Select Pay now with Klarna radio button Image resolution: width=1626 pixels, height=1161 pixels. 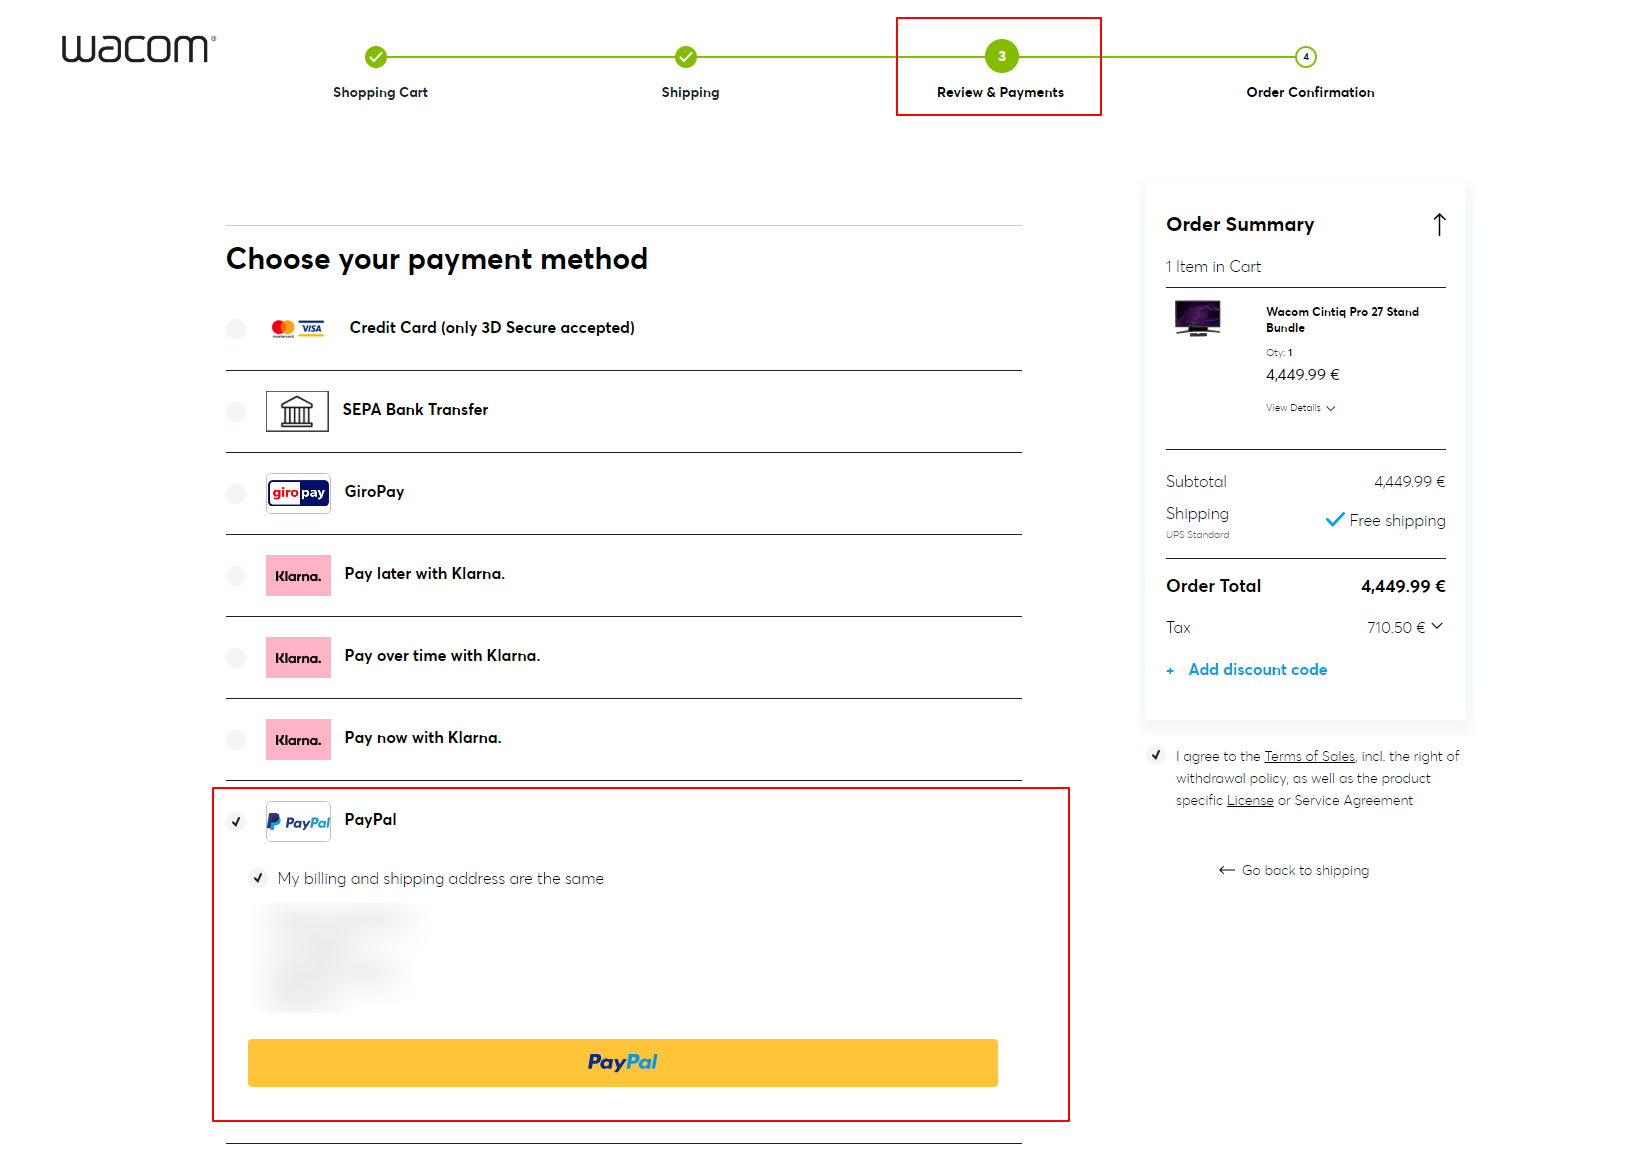point(236,739)
